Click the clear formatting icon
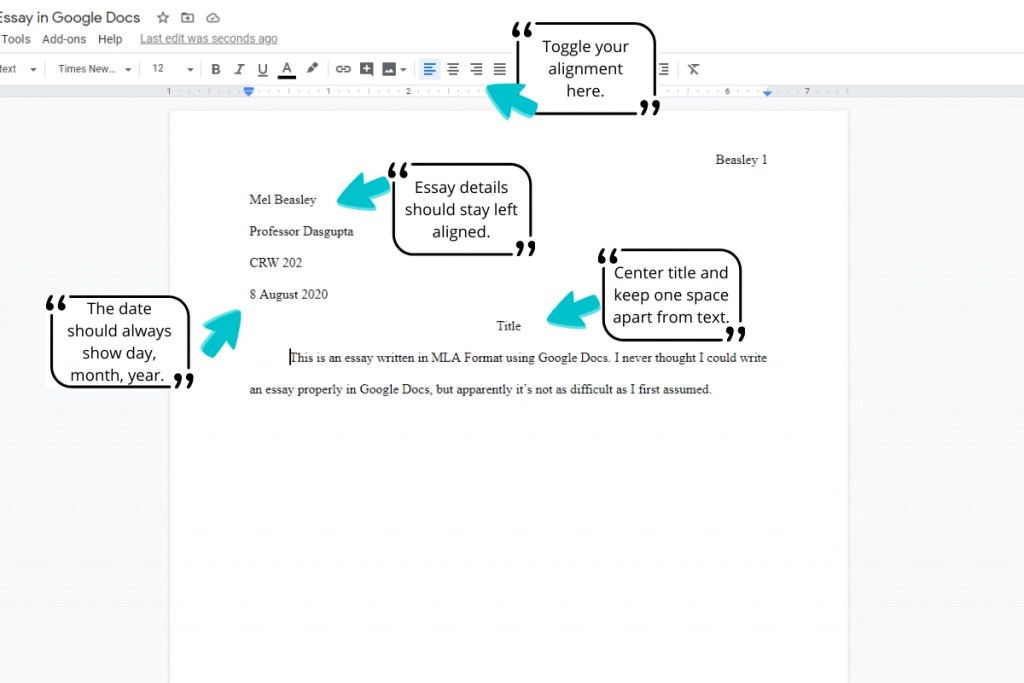Viewport: 1024px width, 683px height. (694, 69)
